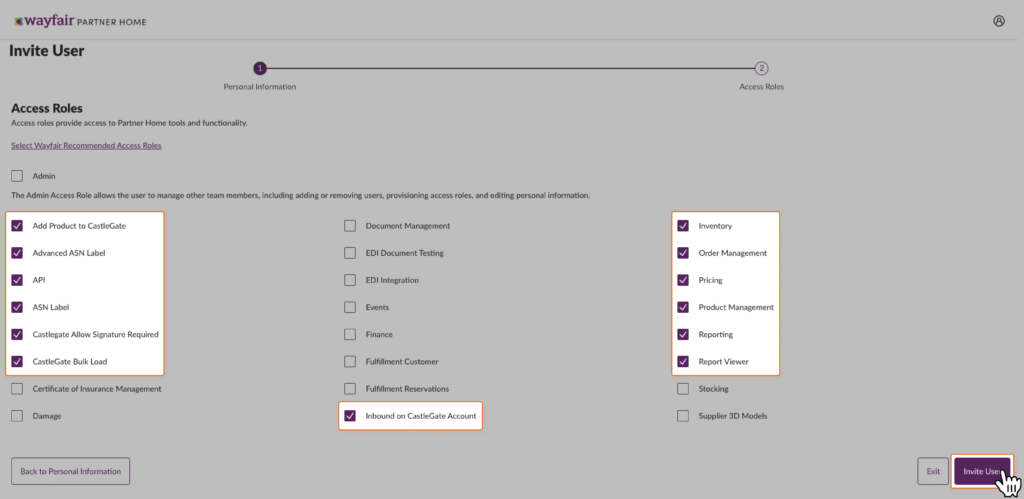Check the Events access role
This screenshot has height=499, width=1024.
pos(350,307)
